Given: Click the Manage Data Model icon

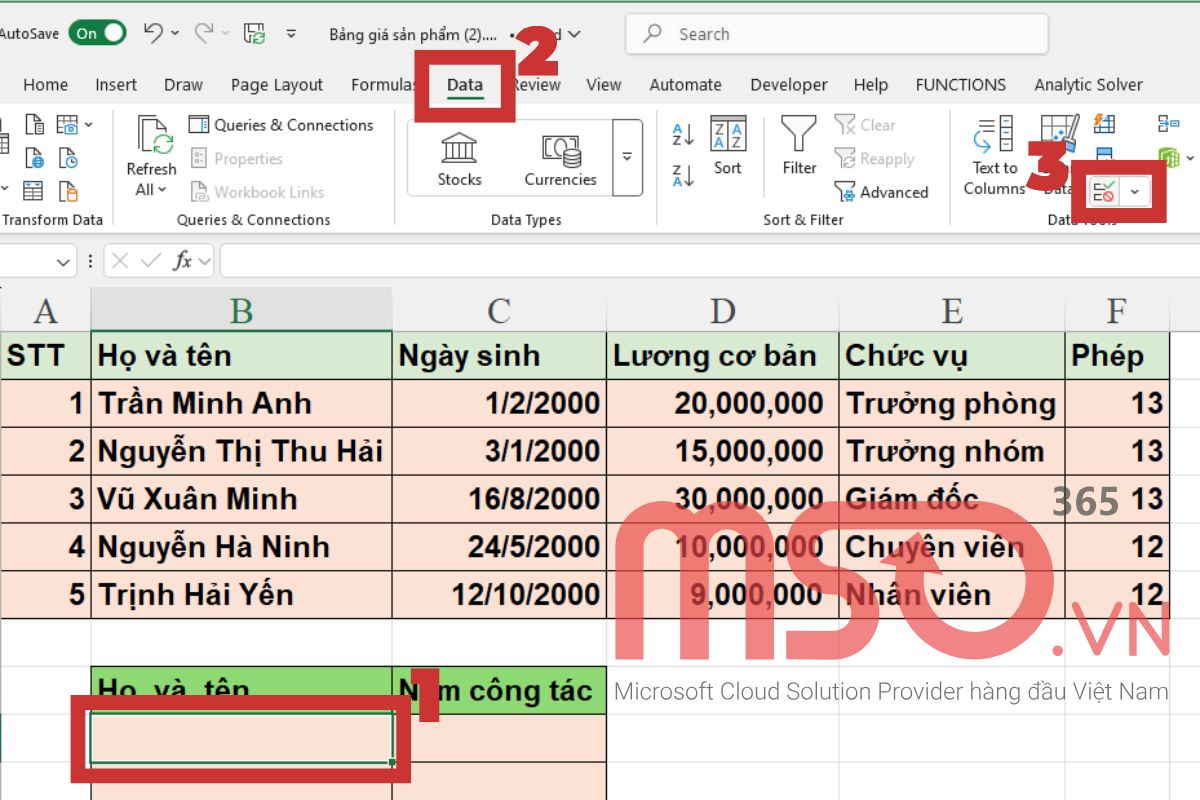Looking at the screenshot, I should point(1168,157).
